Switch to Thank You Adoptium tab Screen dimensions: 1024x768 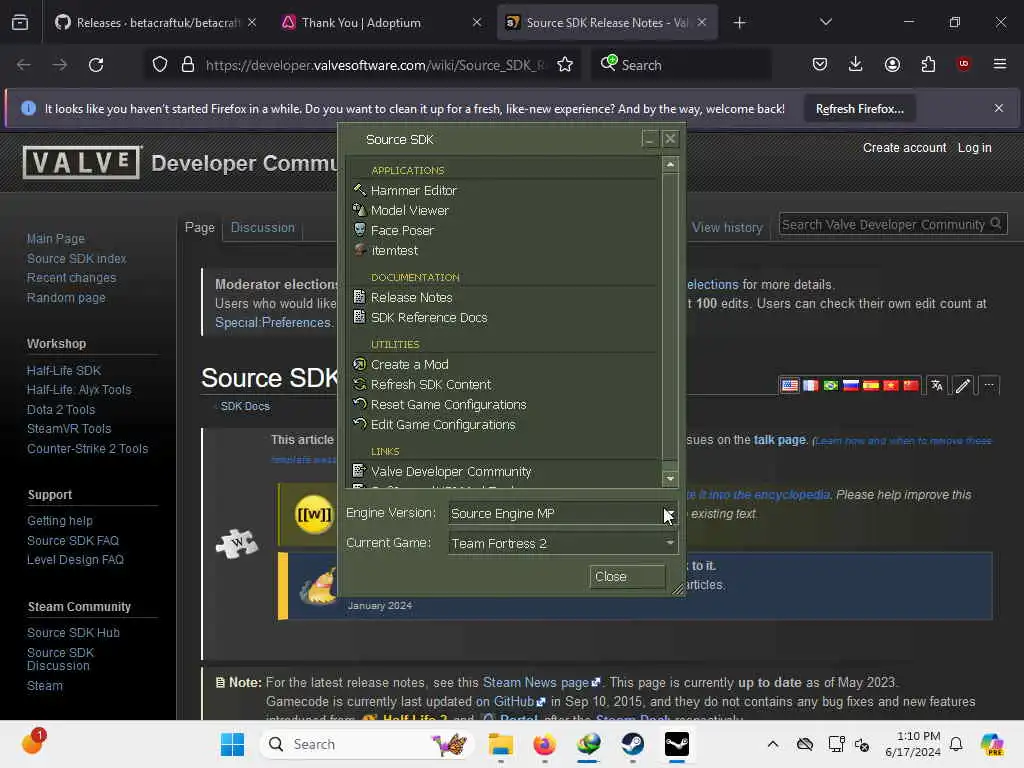pos(381,23)
